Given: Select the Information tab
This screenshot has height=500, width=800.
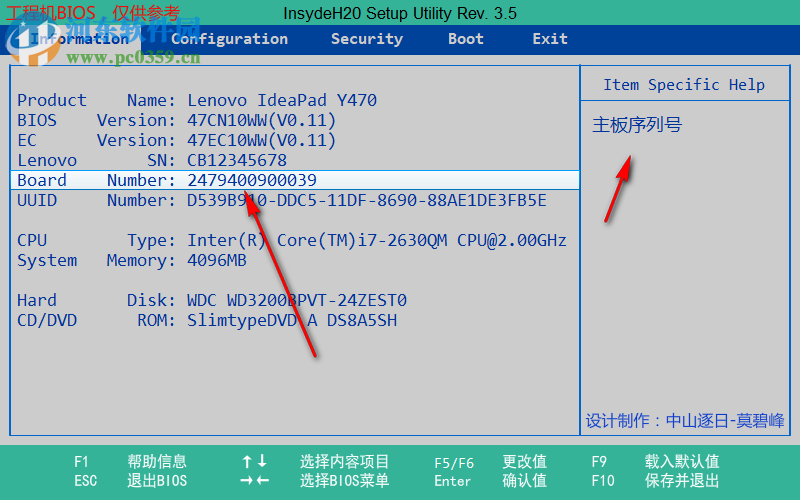Looking at the screenshot, I should coord(79,39).
